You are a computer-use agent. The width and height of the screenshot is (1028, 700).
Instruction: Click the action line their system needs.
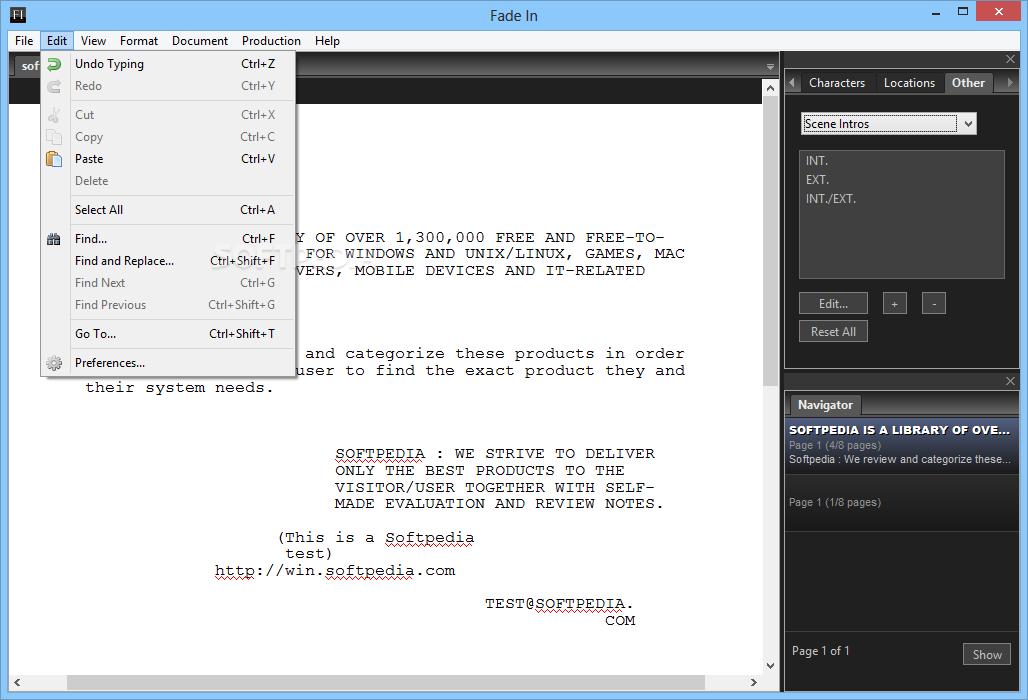(179, 387)
